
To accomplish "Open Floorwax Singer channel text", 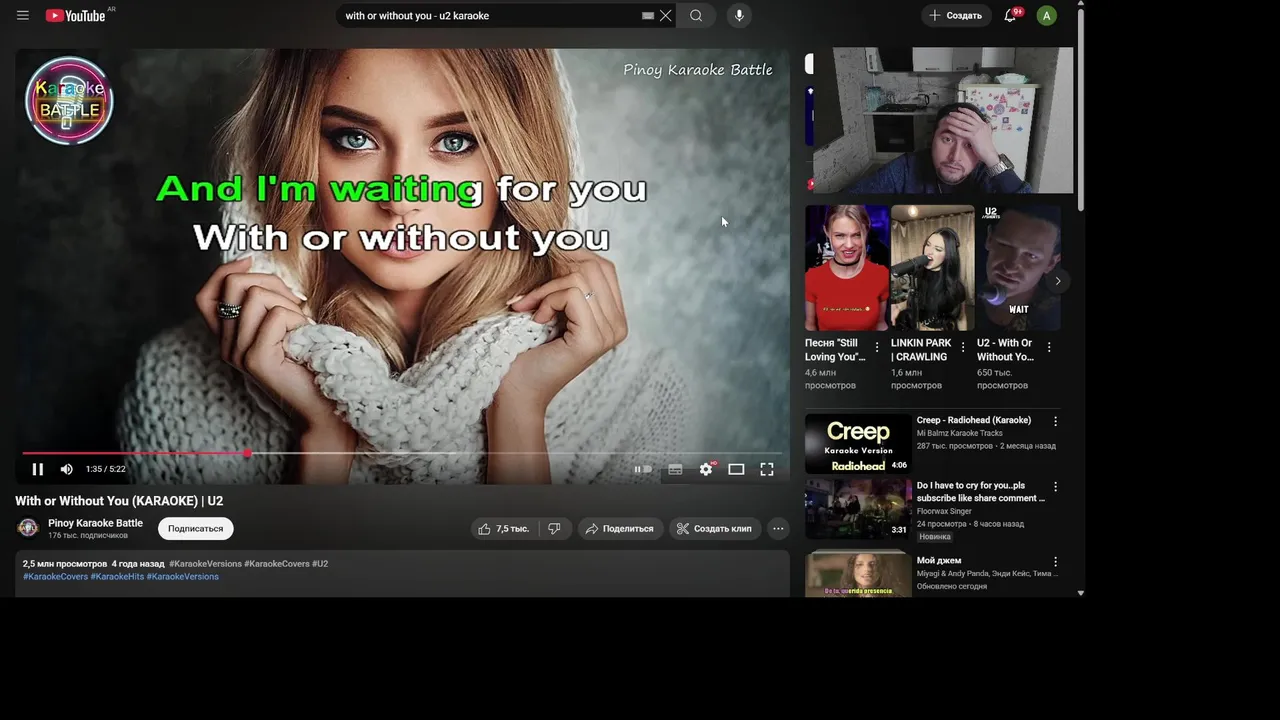I will click(x=944, y=511).
